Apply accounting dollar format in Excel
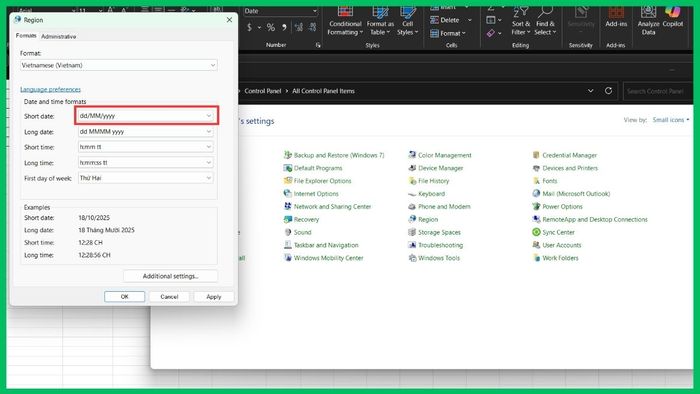Screen dimensions: 700x394 coord(249,27)
